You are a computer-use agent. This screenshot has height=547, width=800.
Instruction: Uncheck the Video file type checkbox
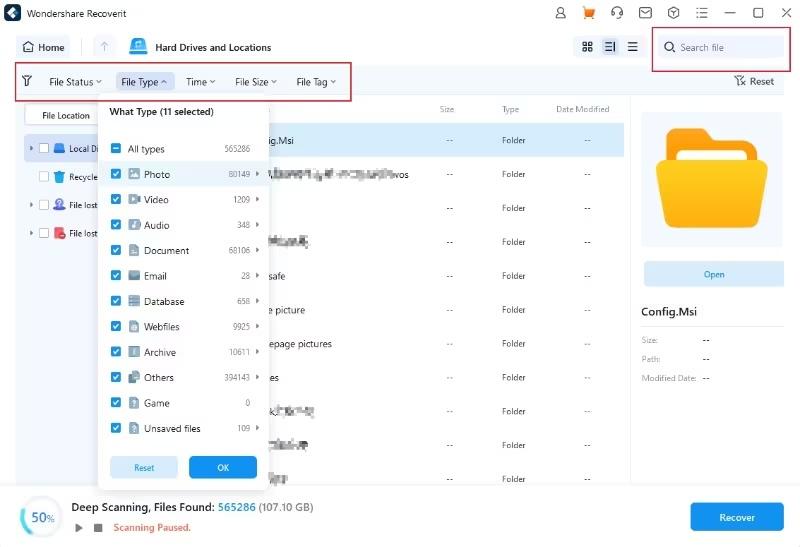pyautogui.click(x=117, y=200)
